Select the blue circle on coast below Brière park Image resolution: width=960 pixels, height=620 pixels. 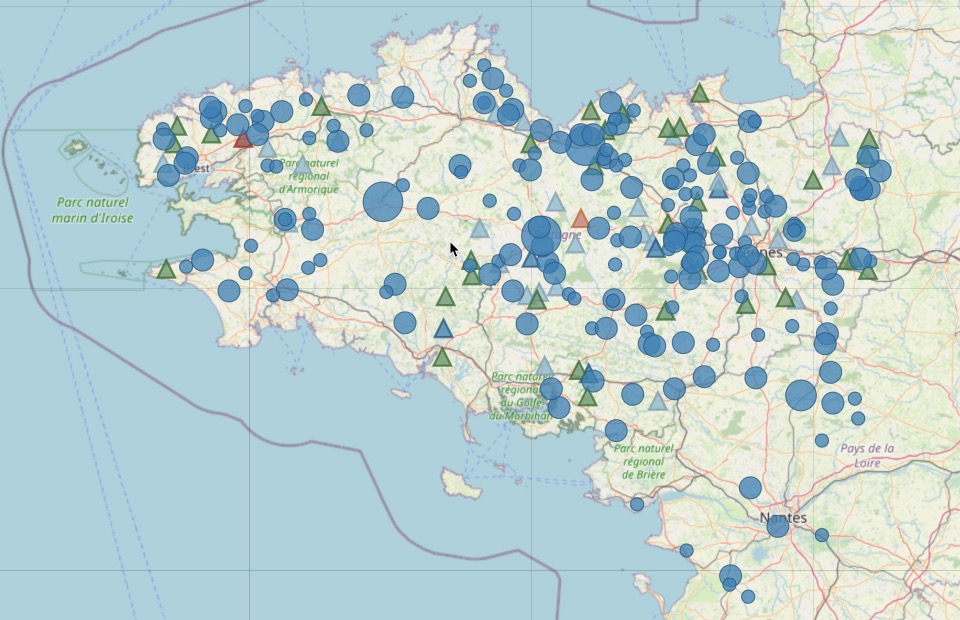click(x=637, y=504)
